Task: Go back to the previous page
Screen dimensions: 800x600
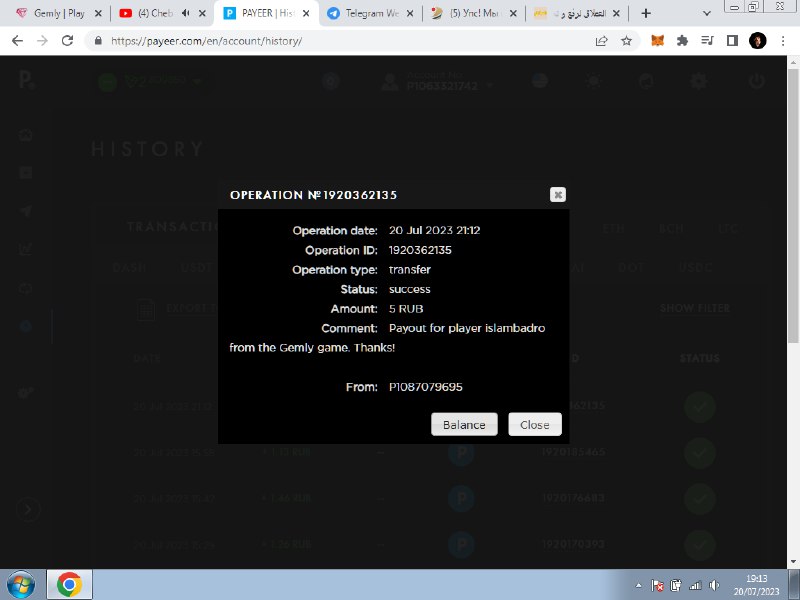Action: click(x=17, y=41)
